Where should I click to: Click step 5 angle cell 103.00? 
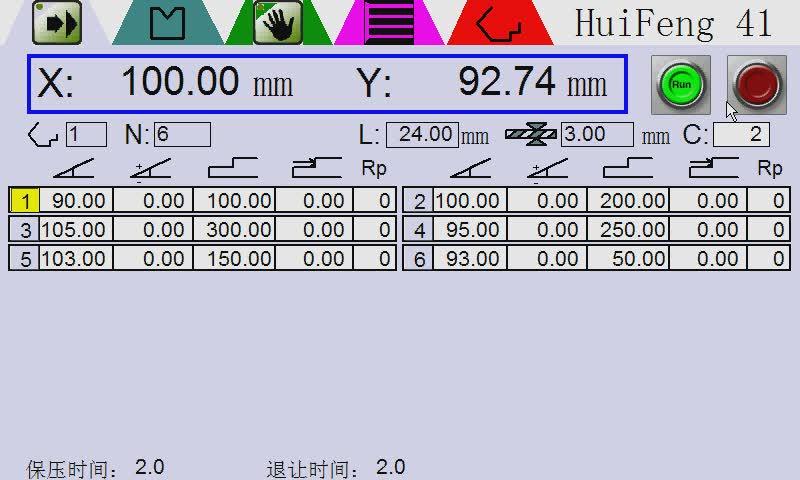click(76, 259)
